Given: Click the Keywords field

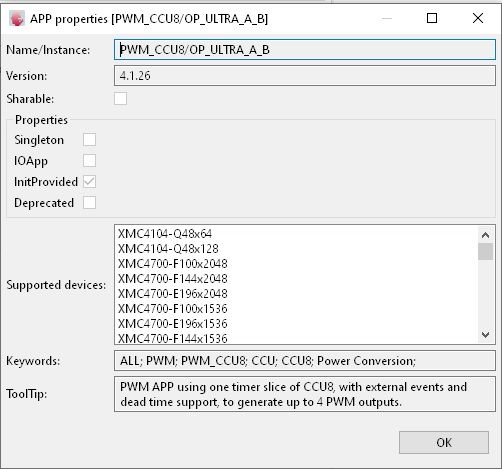Looking at the screenshot, I should pyautogui.click(x=305, y=361).
